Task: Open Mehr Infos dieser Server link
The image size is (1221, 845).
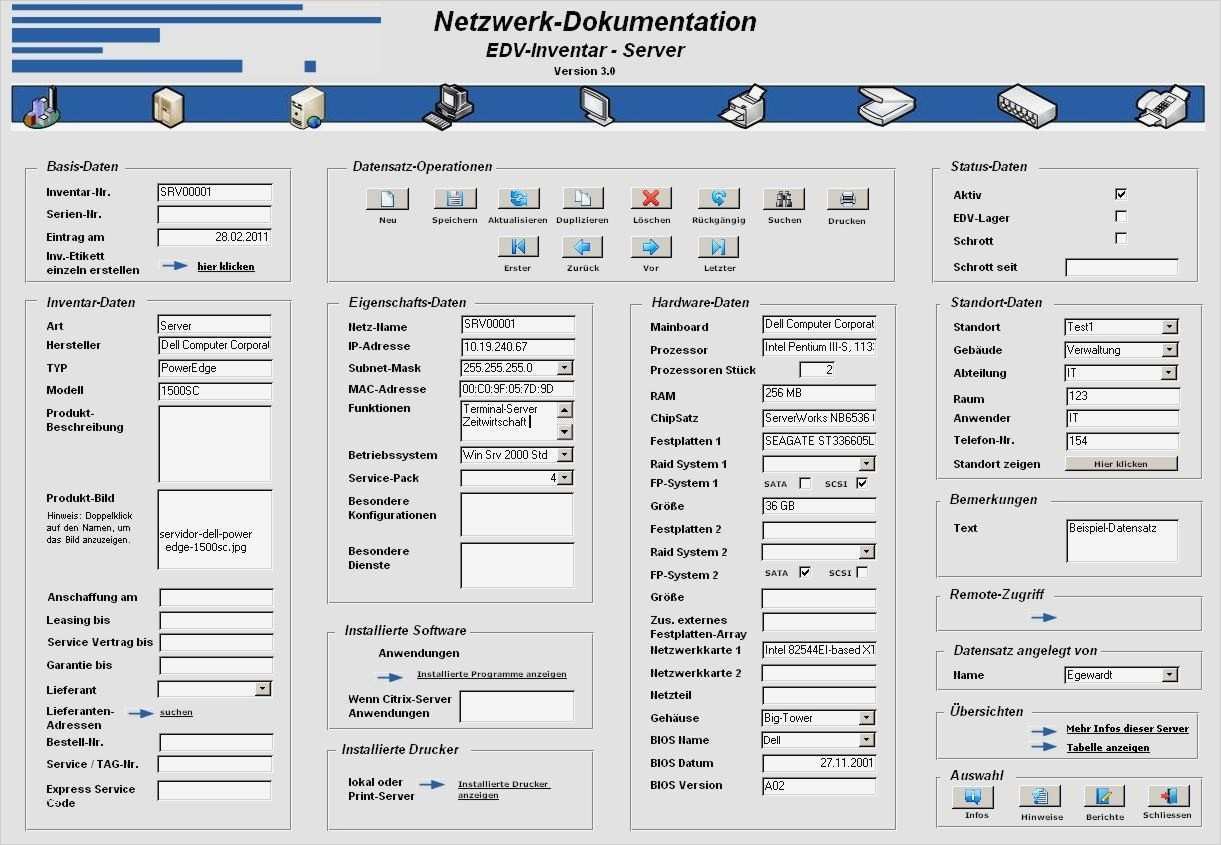Action: click(x=1127, y=729)
